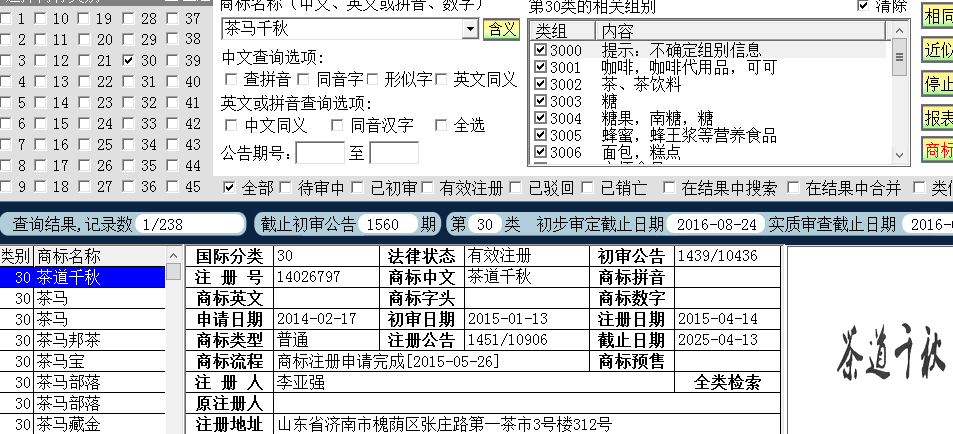Screen dimensions: 953x434
Task: Enable the 同音字 option
Action: click(304, 79)
